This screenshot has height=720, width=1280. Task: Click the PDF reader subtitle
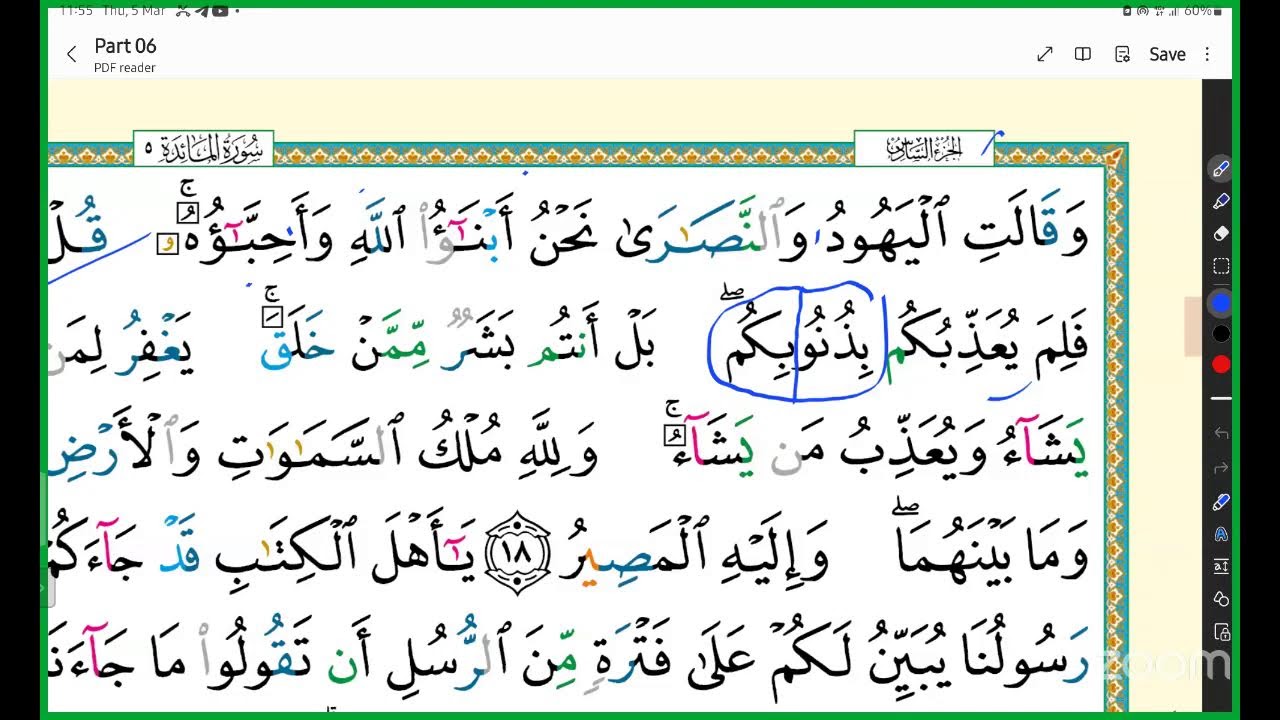tap(125, 68)
